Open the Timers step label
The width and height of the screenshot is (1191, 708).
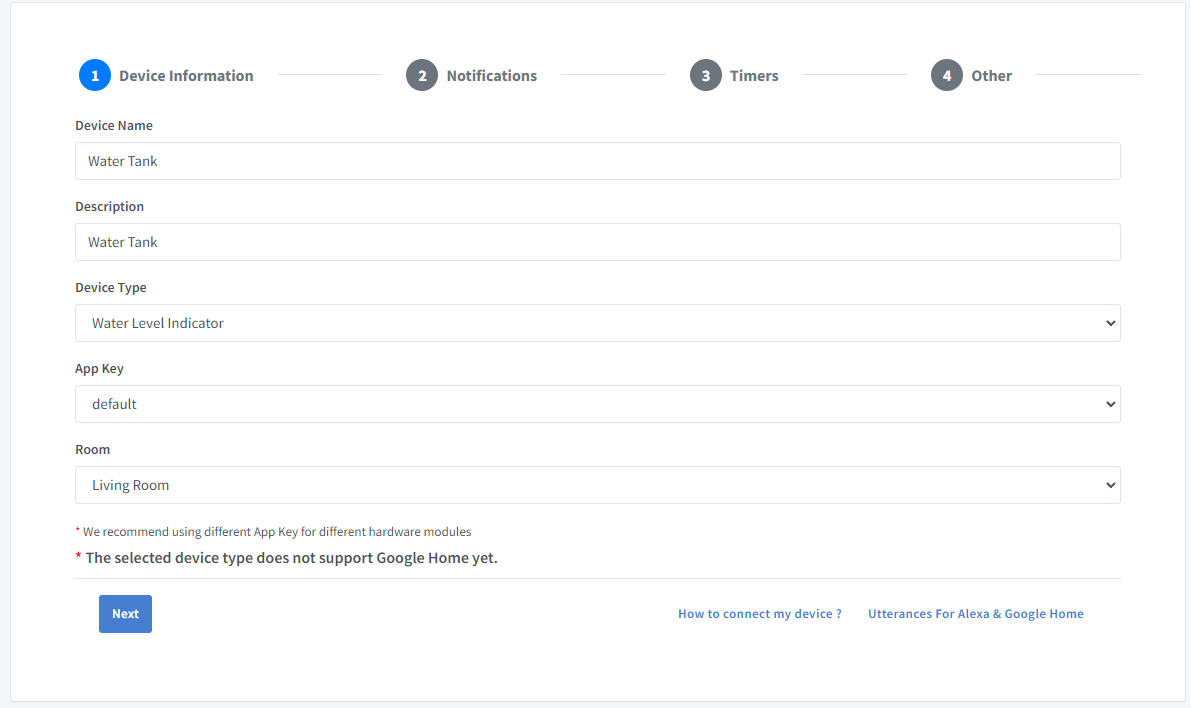[x=754, y=76]
